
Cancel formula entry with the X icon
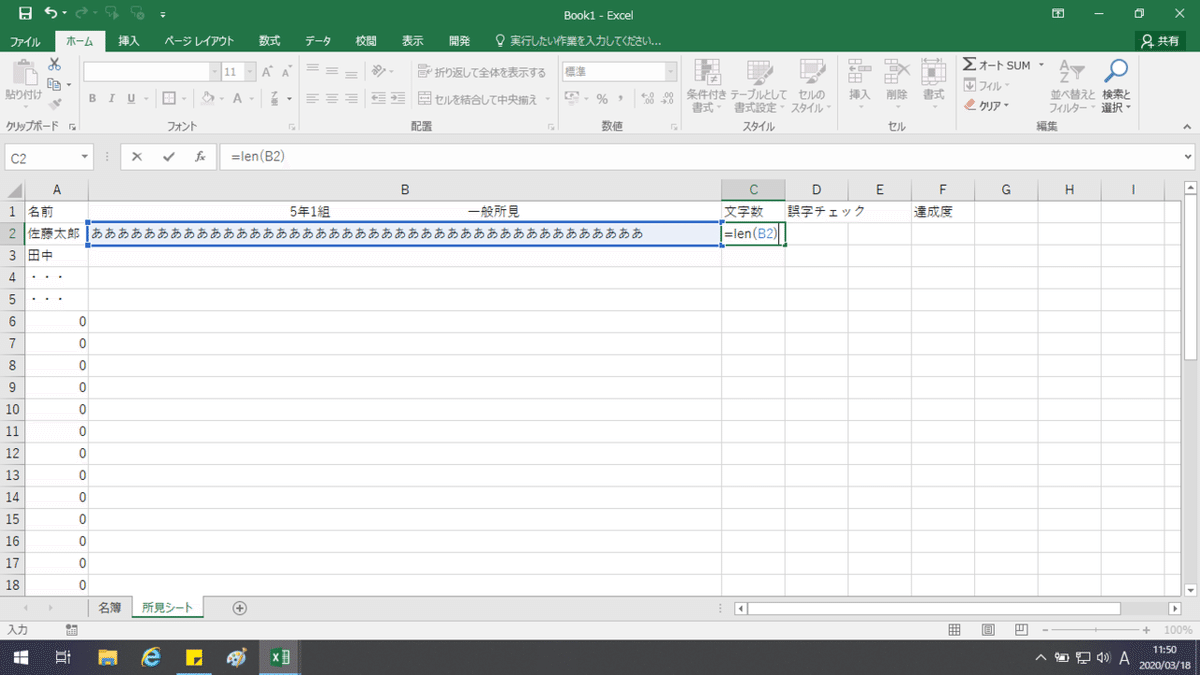click(x=137, y=157)
